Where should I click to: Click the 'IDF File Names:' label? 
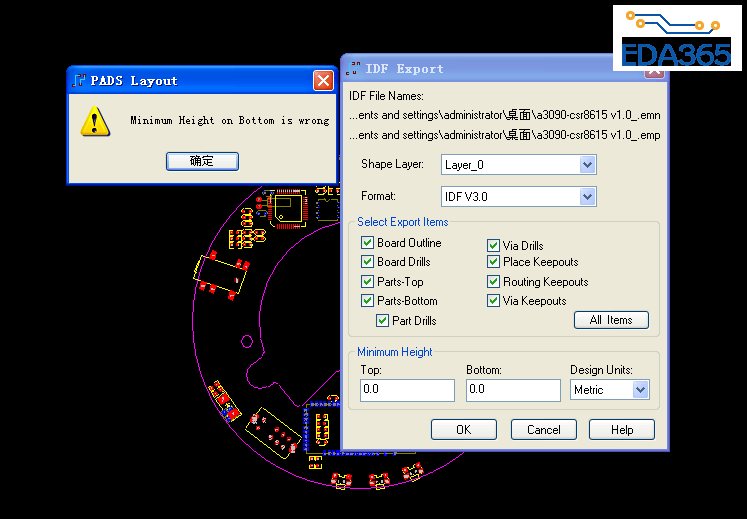click(386, 96)
